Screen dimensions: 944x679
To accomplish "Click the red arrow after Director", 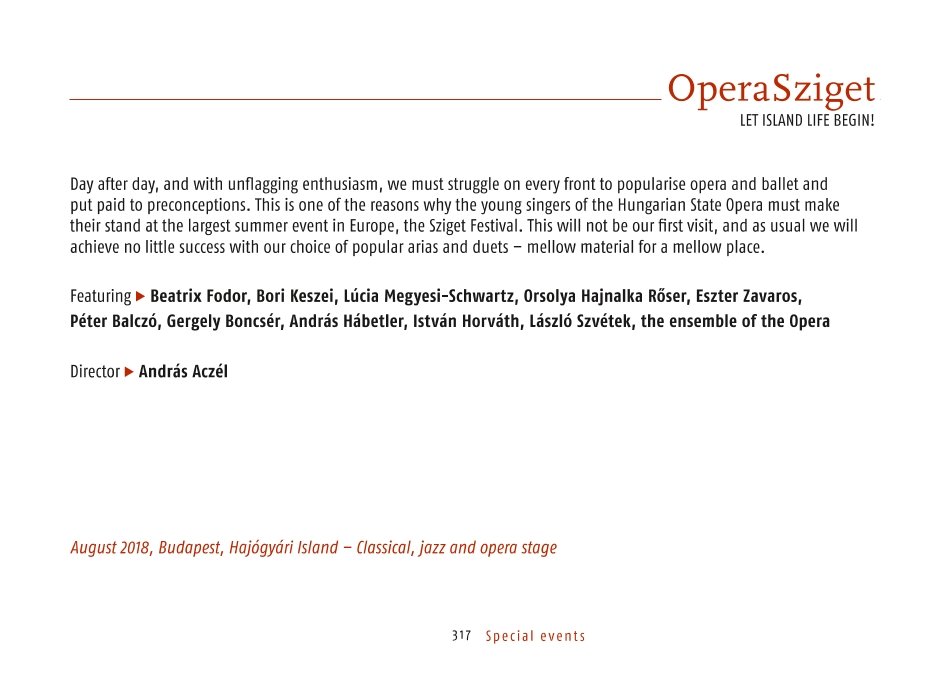I will [x=129, y=371].
